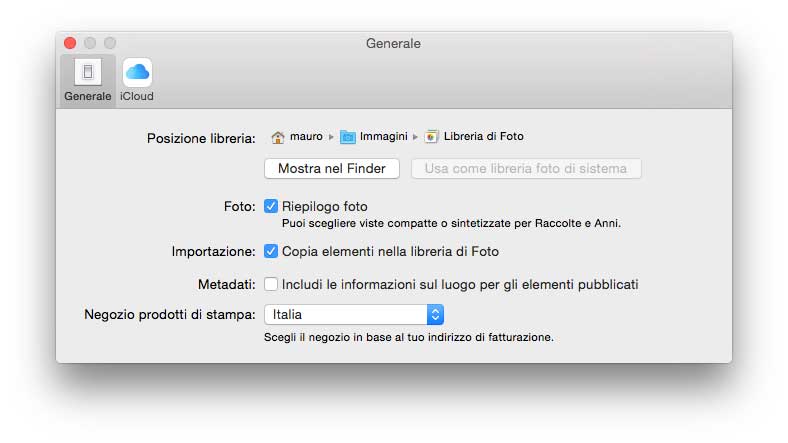The image size is (788, 443).
Task: Click the Libreria di Foto library icon
Action: (x=431, y=137)
